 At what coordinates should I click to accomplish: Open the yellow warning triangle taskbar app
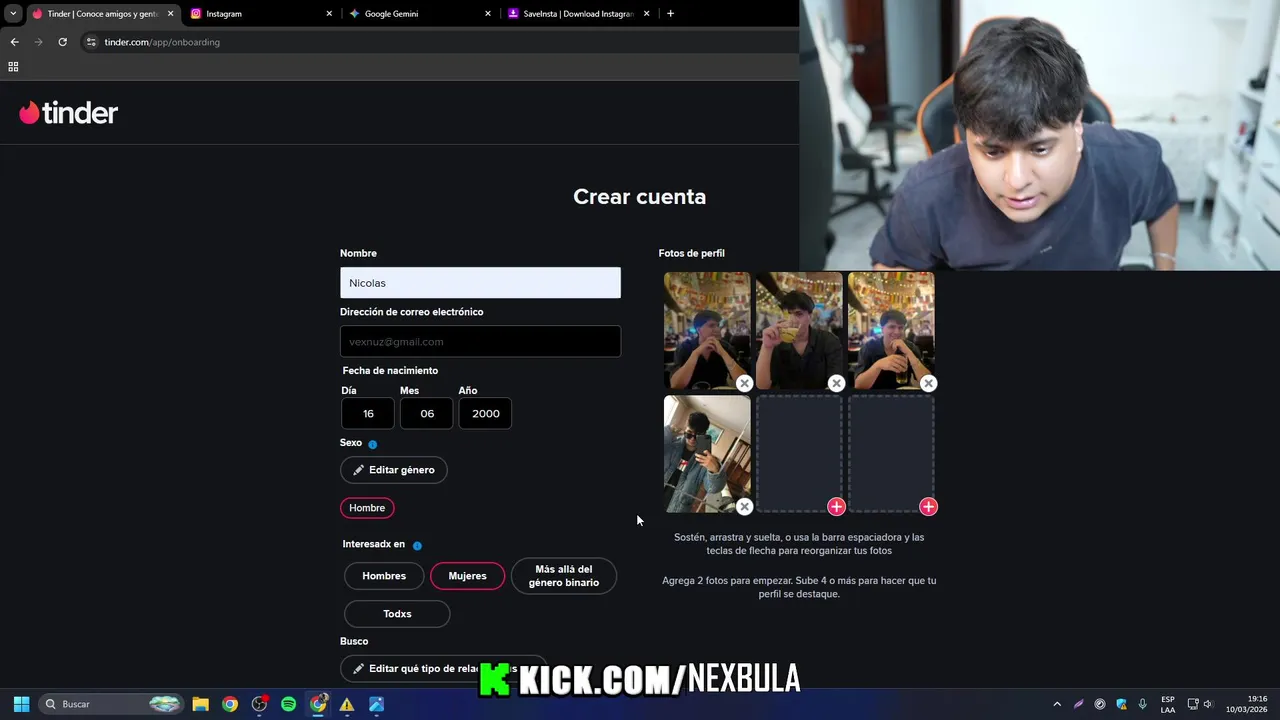pos(347,704)
